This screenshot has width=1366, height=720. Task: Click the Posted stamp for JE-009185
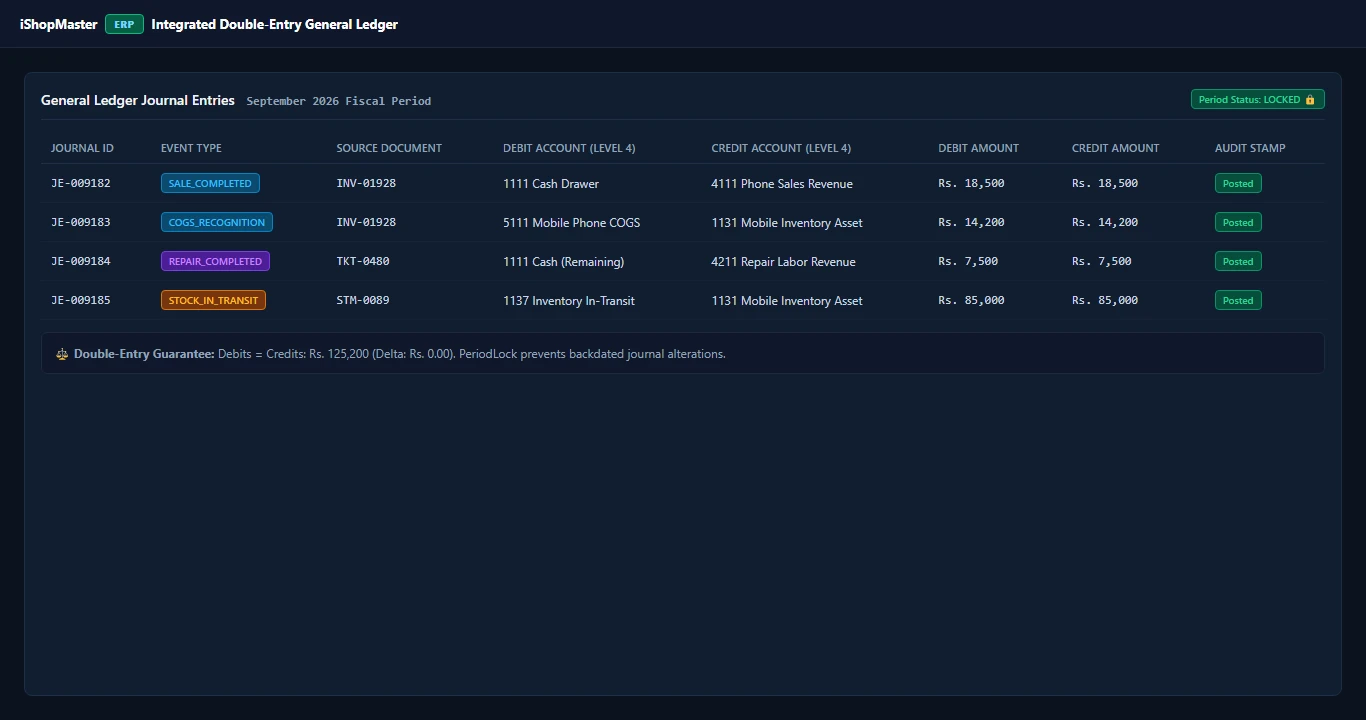tap(1238, 300)
